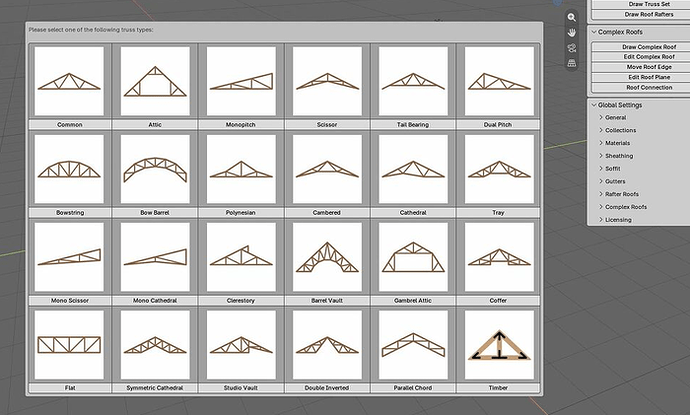Select the Mono Scissor truss thumbnail
The image size is (690, 415).
tap(69, 257)
